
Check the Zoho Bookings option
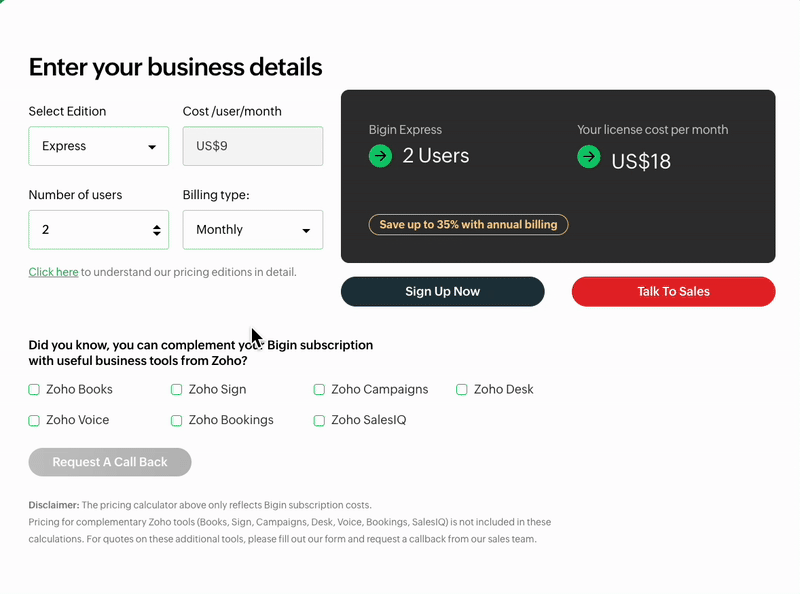coord(177,421)
